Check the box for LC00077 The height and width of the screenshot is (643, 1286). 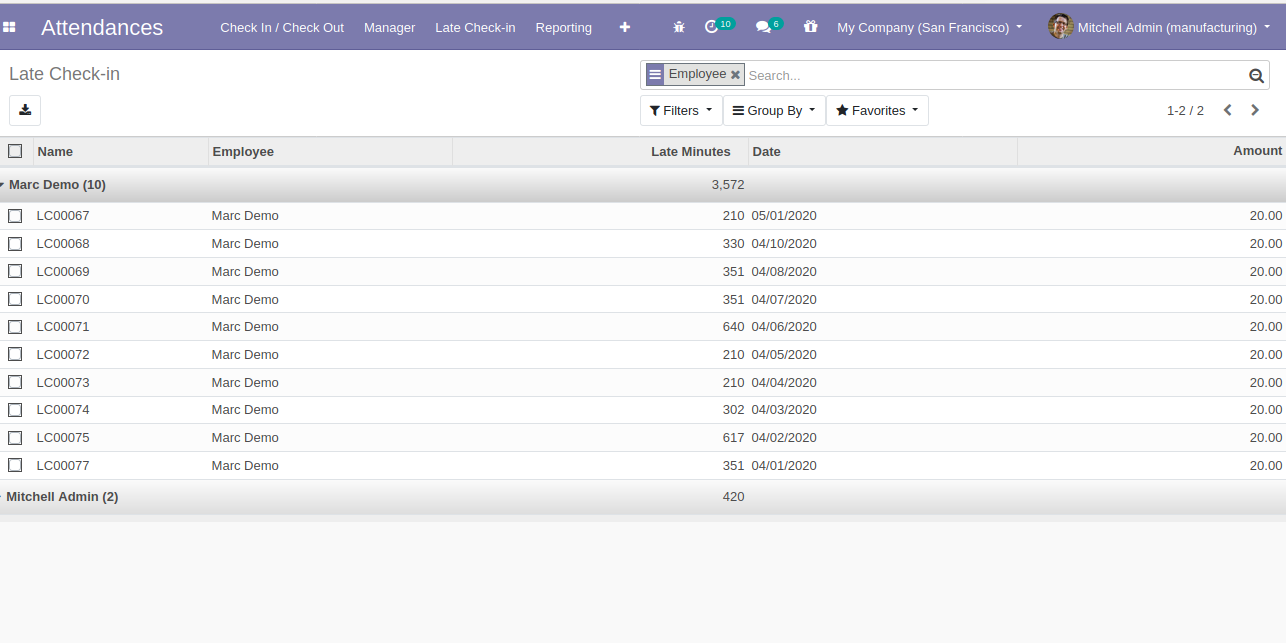15,465
